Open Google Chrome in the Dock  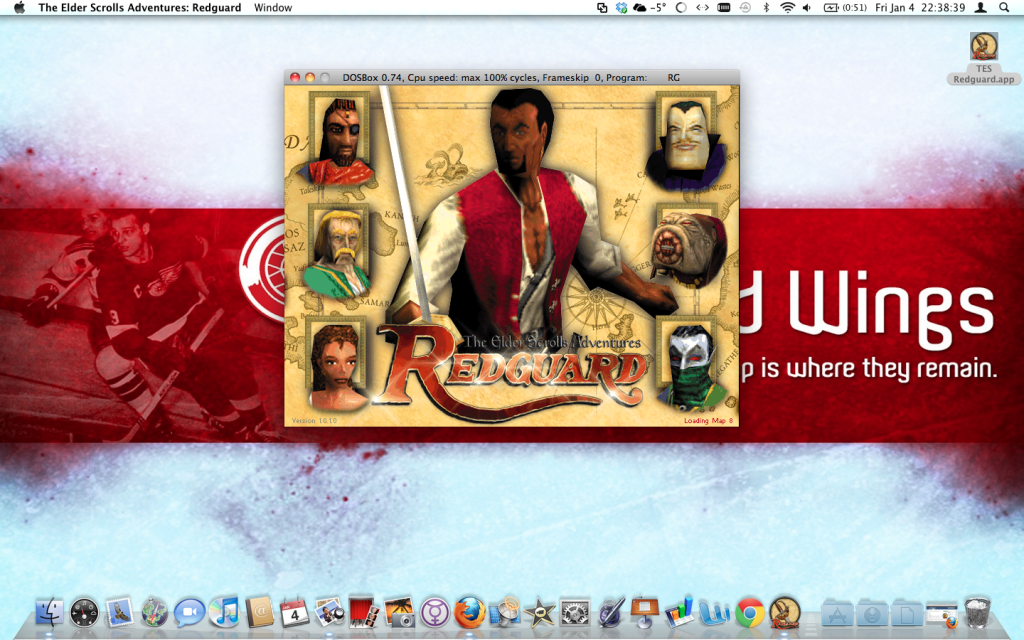750,613
